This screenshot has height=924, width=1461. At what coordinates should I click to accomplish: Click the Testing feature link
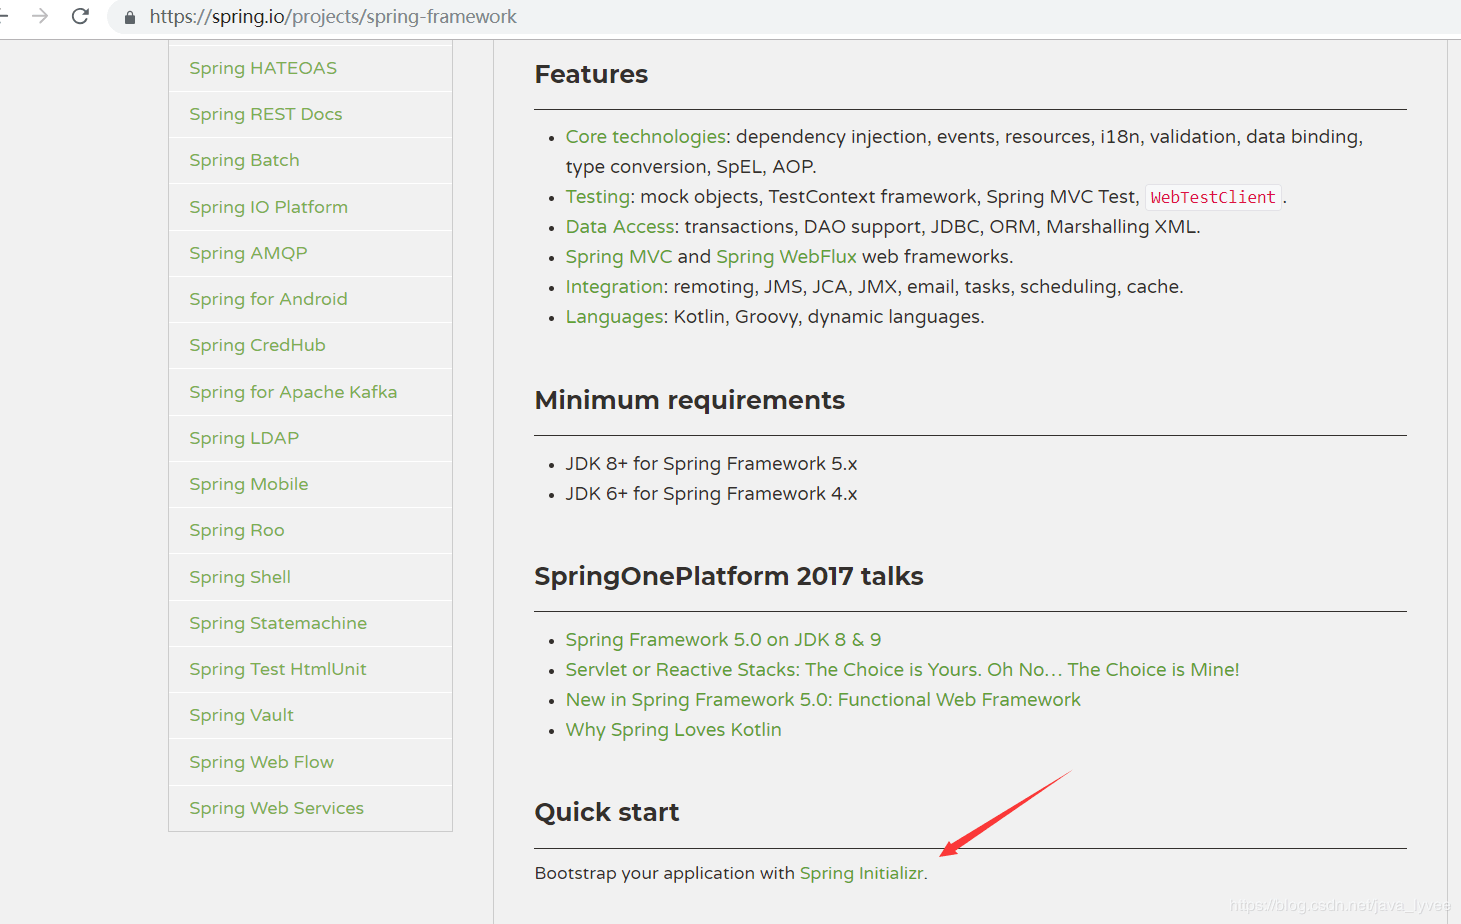pos(597,197)
